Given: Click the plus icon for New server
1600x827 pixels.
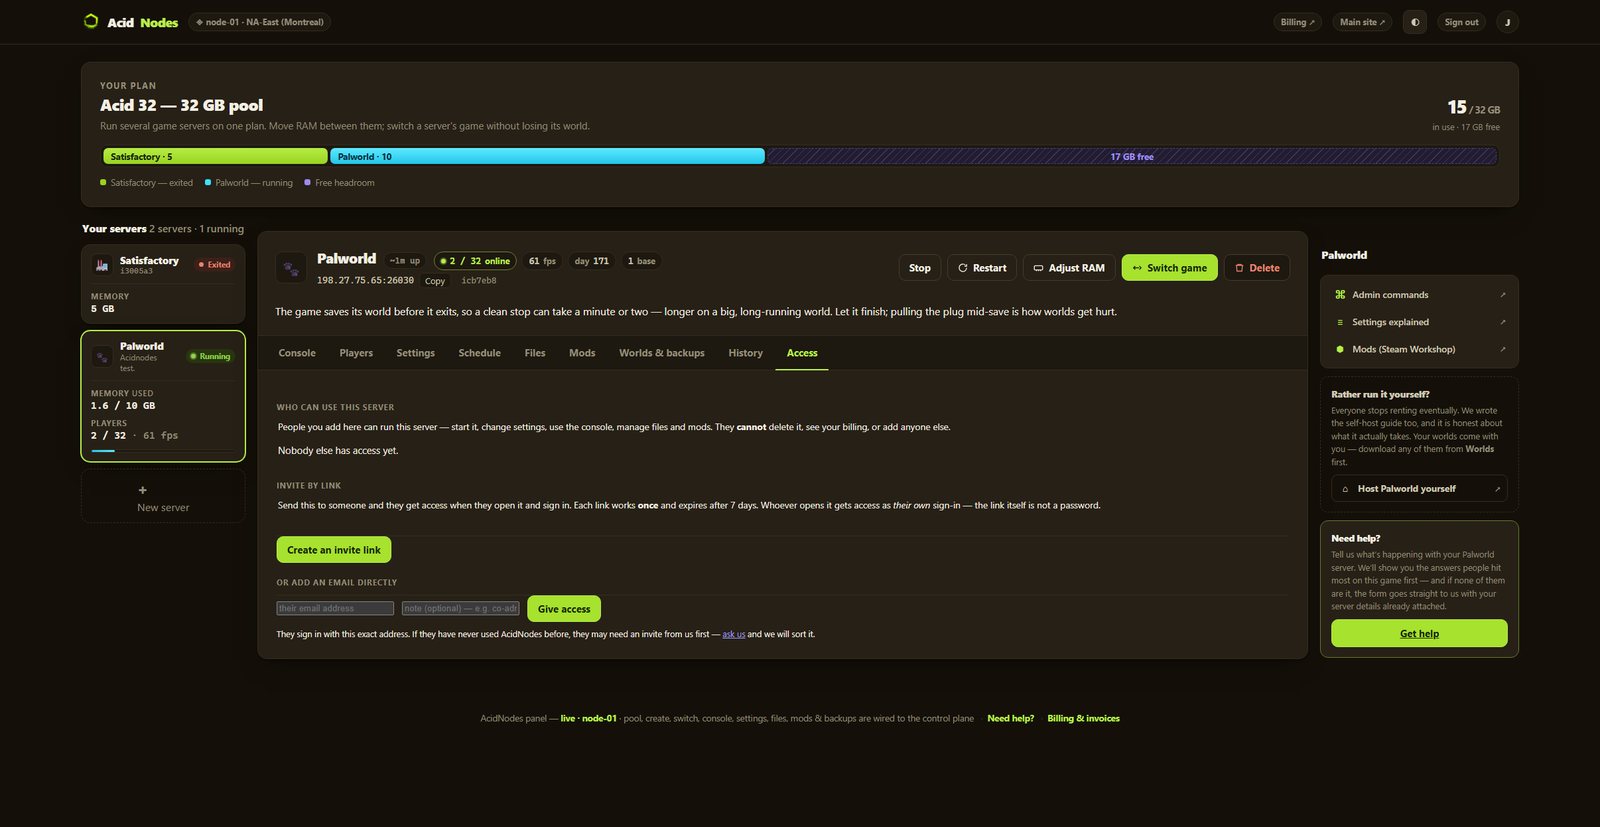Looking at the screenshot, I should pos(142,490).
